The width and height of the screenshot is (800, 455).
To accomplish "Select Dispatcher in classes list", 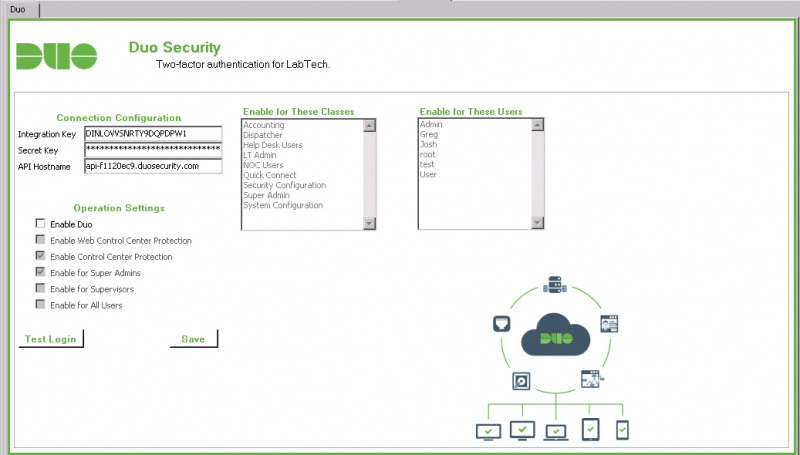I will (263, 135).
